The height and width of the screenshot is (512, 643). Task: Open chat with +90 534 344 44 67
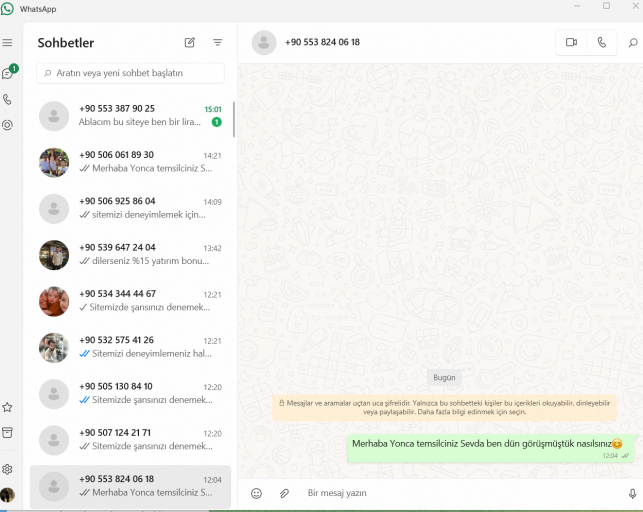coord(130,301)
